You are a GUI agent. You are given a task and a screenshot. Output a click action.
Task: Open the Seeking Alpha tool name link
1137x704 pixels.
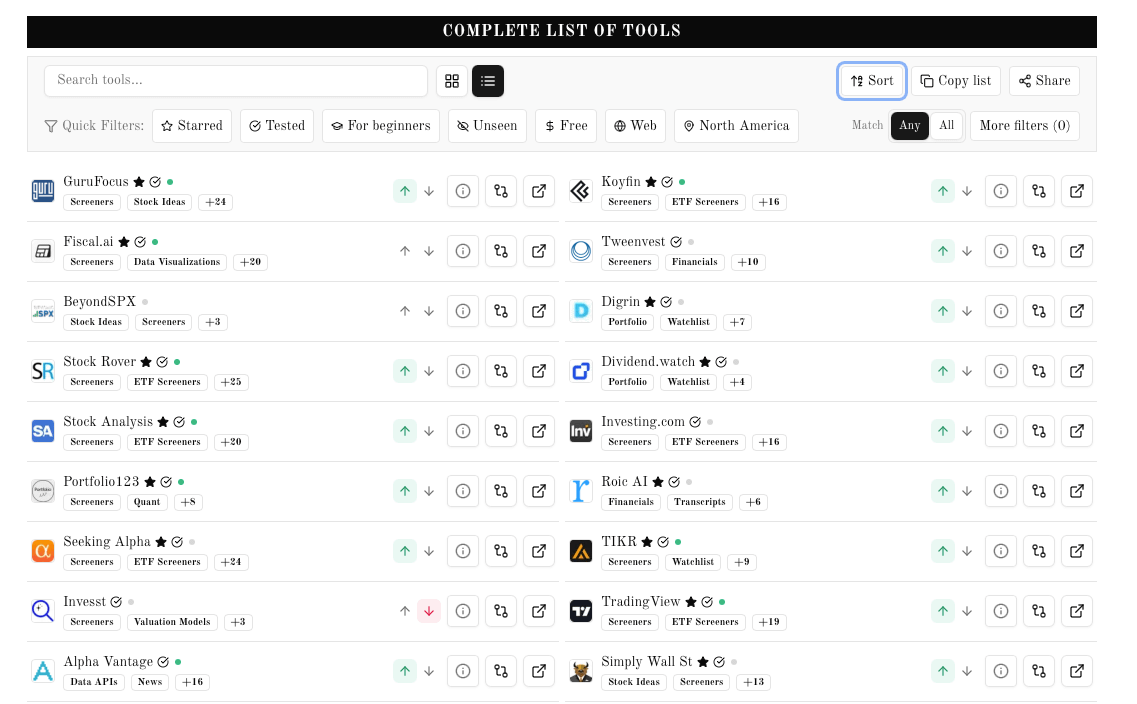coord(107,542)
